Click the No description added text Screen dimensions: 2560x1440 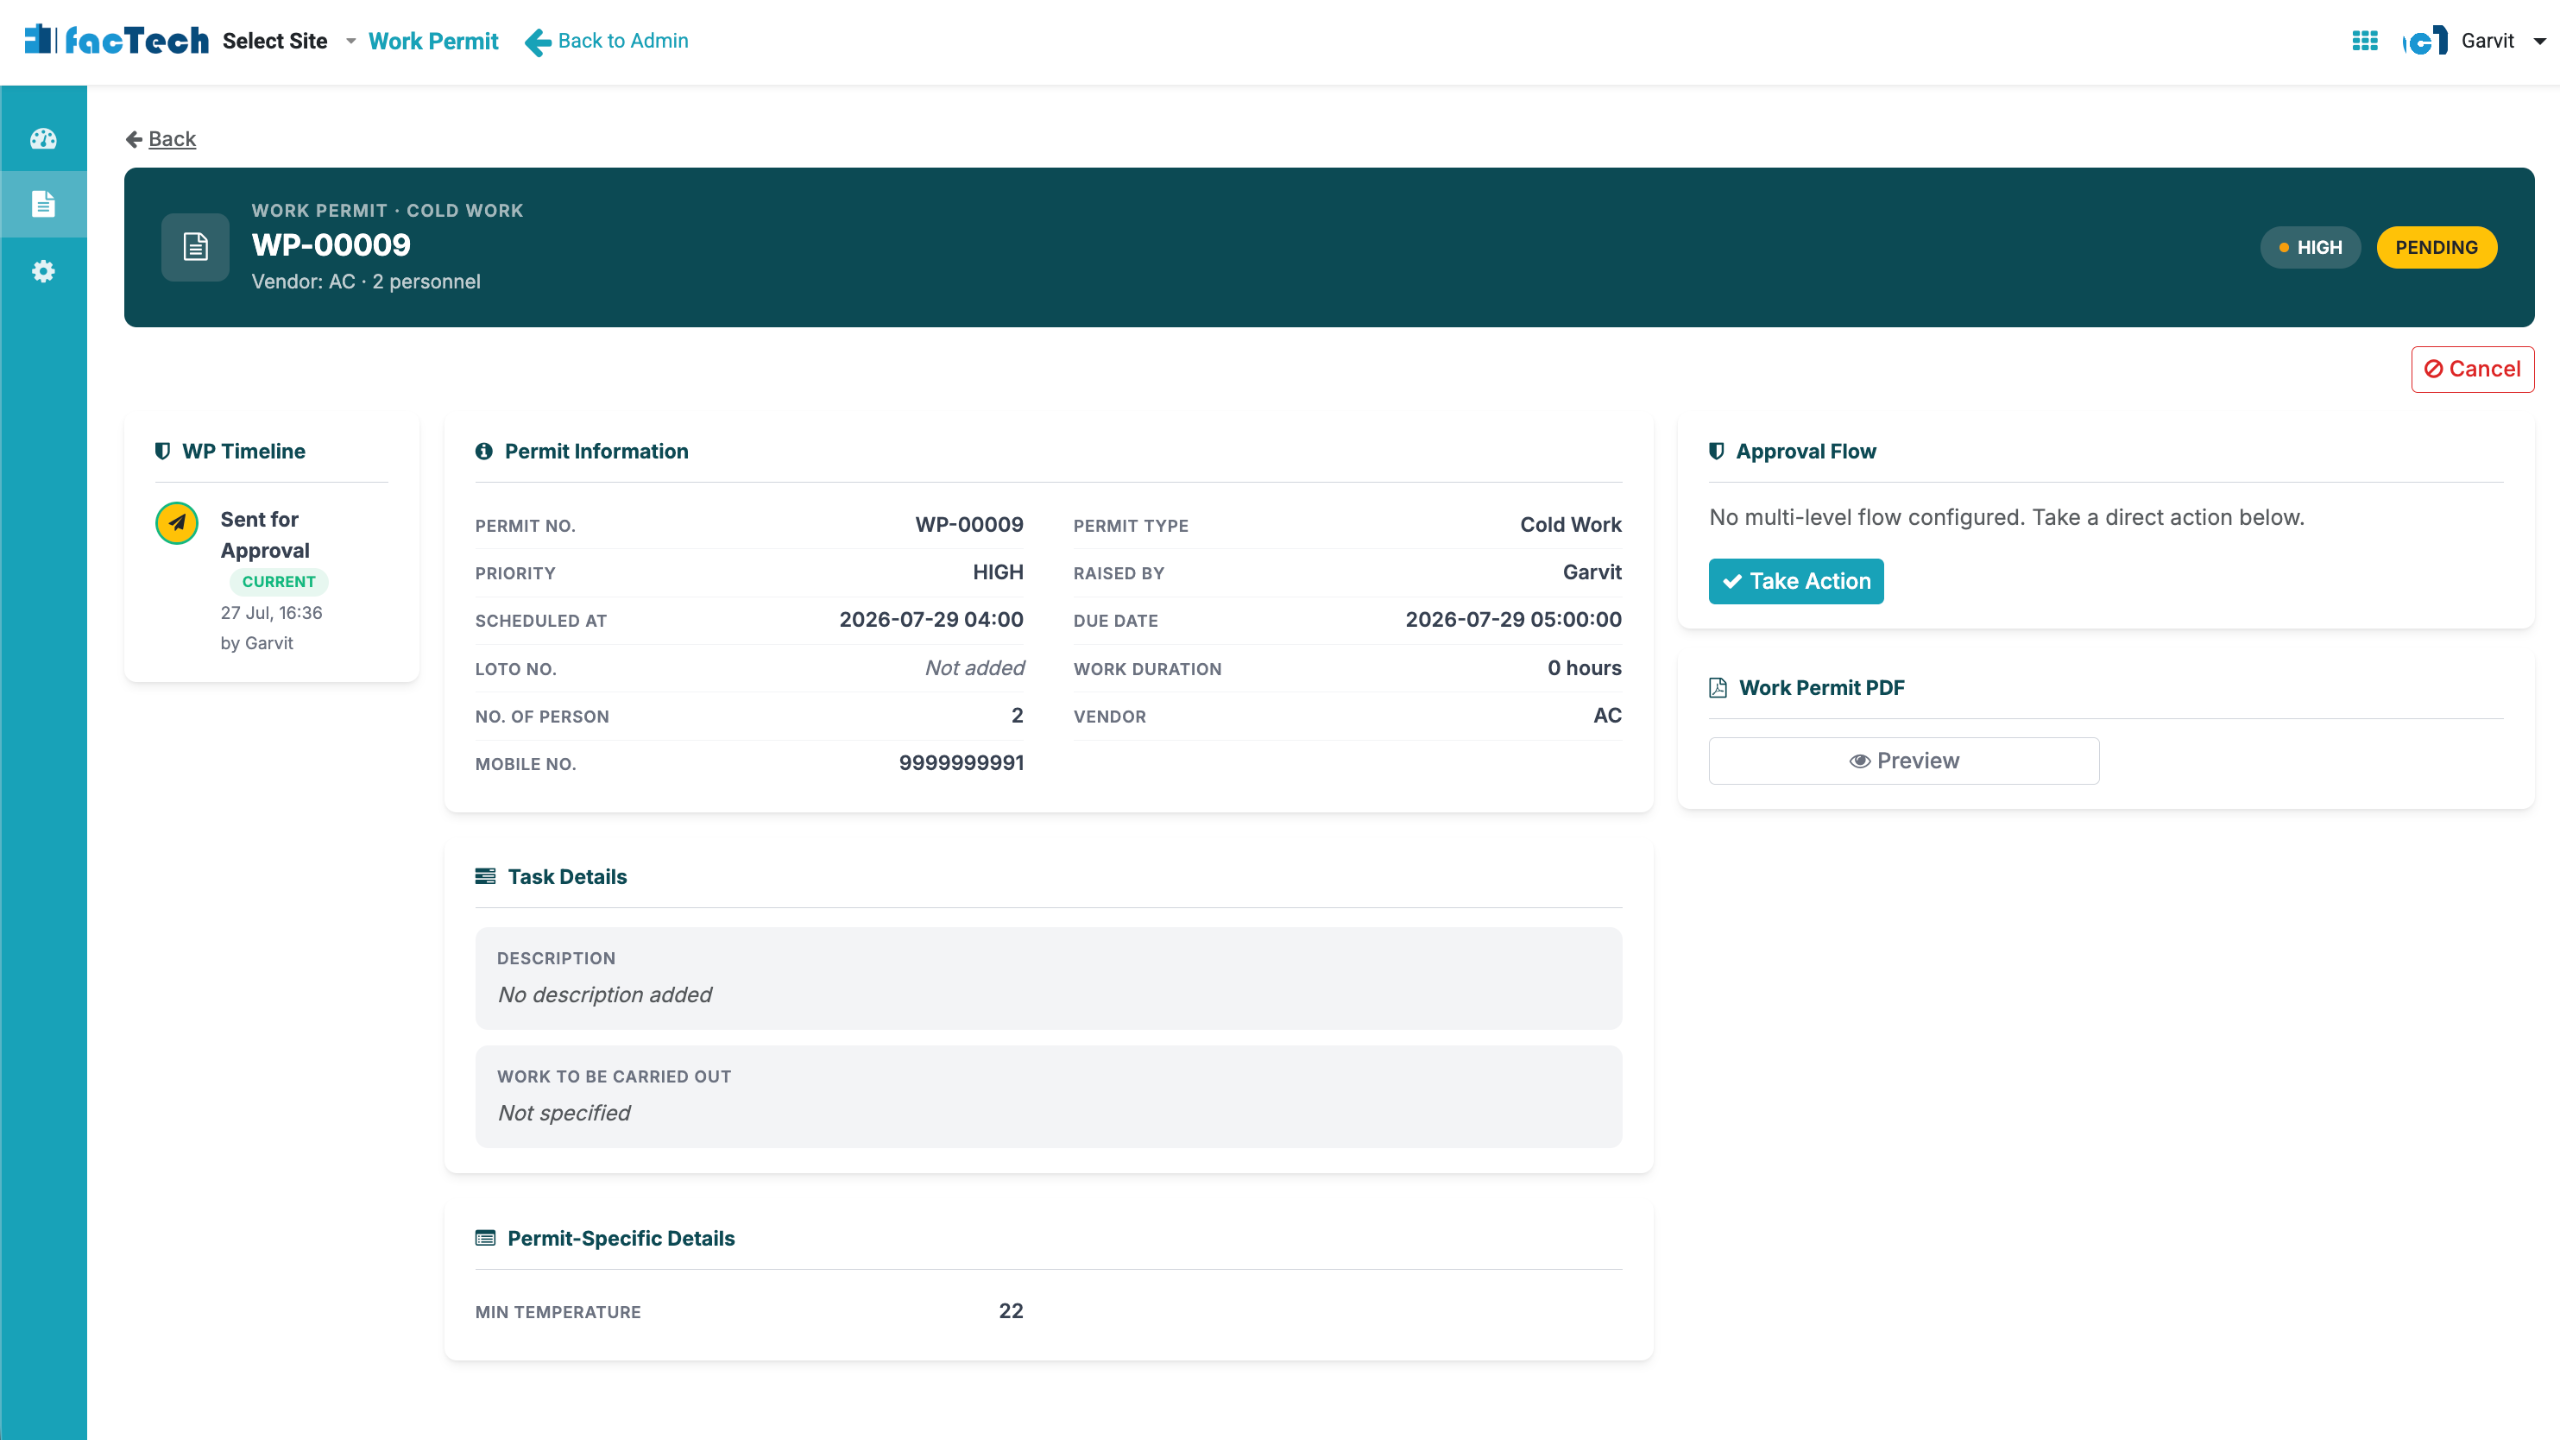tap(605, 995)
